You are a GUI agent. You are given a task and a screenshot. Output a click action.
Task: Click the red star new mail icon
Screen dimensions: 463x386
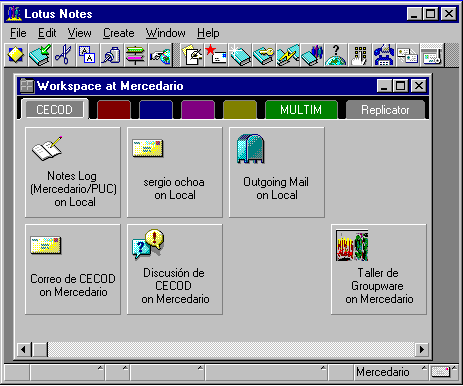pyautogui.click(x=216, y=55)
